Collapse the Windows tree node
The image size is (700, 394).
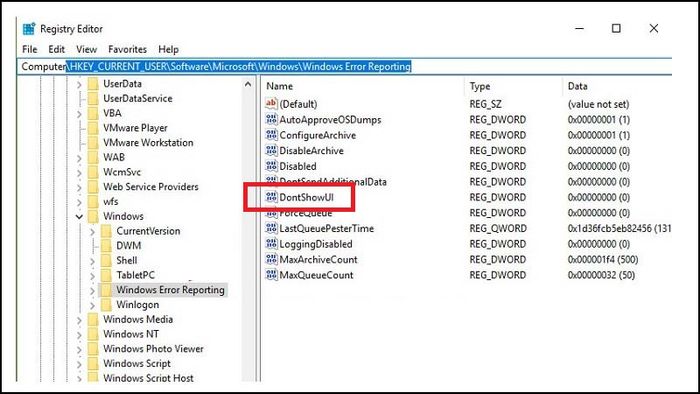pyautogui.click(x=79, y=216)
